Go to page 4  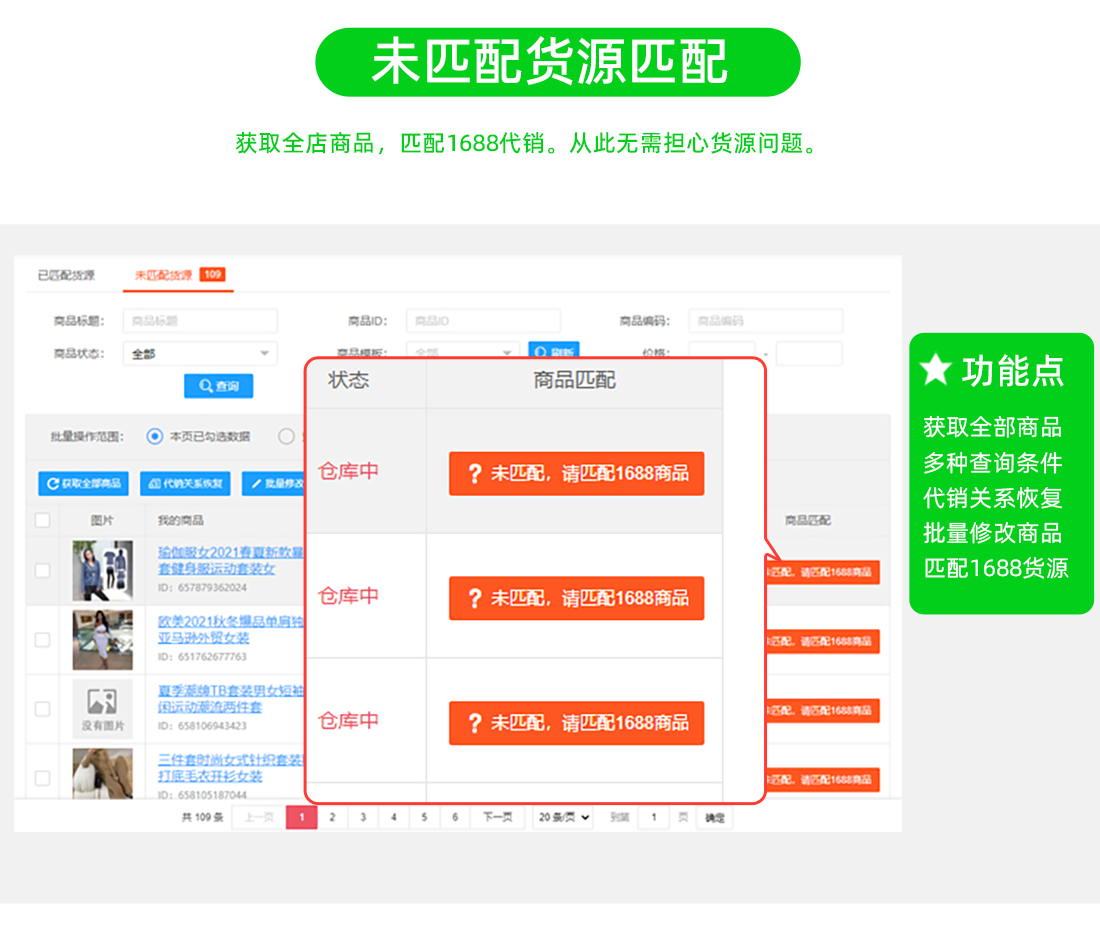(394, 817)
